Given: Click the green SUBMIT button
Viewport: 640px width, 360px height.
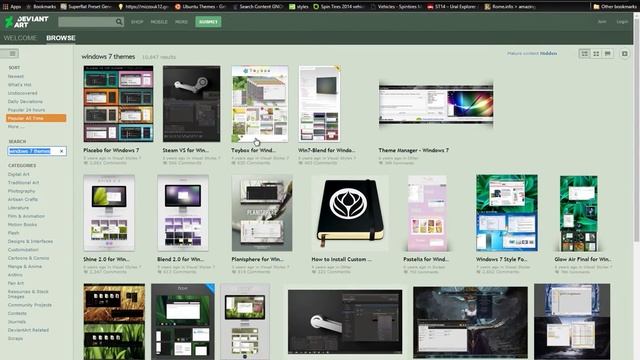Looking at the screenshot, I should [208, 22].
